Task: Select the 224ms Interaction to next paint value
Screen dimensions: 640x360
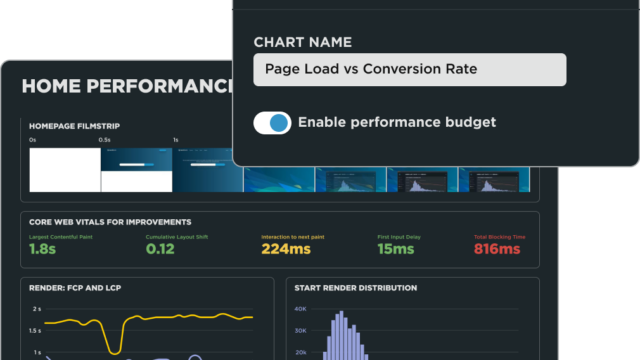Action: pos(286,249)
